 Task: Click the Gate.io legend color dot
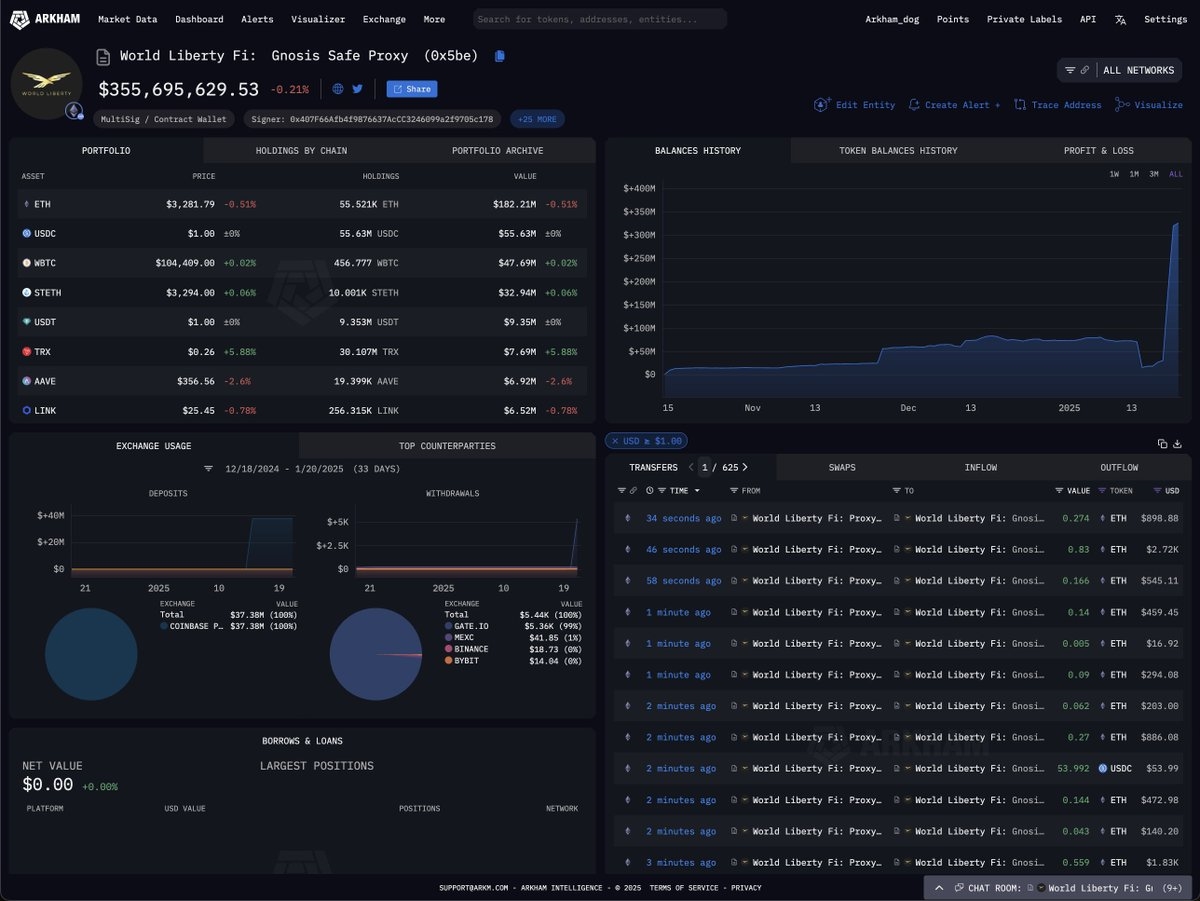pyautogui.click(x=446, y=626)
